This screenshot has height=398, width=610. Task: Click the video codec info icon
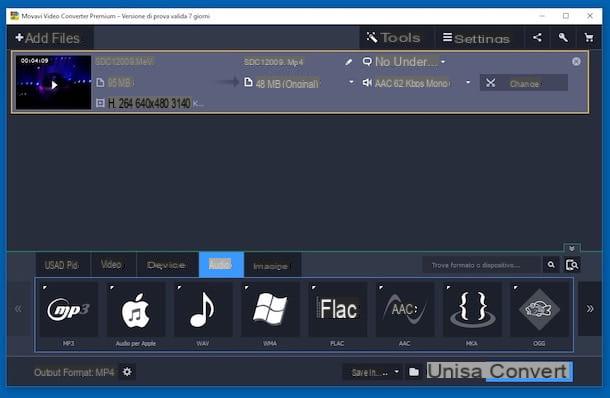coord(100,103)
